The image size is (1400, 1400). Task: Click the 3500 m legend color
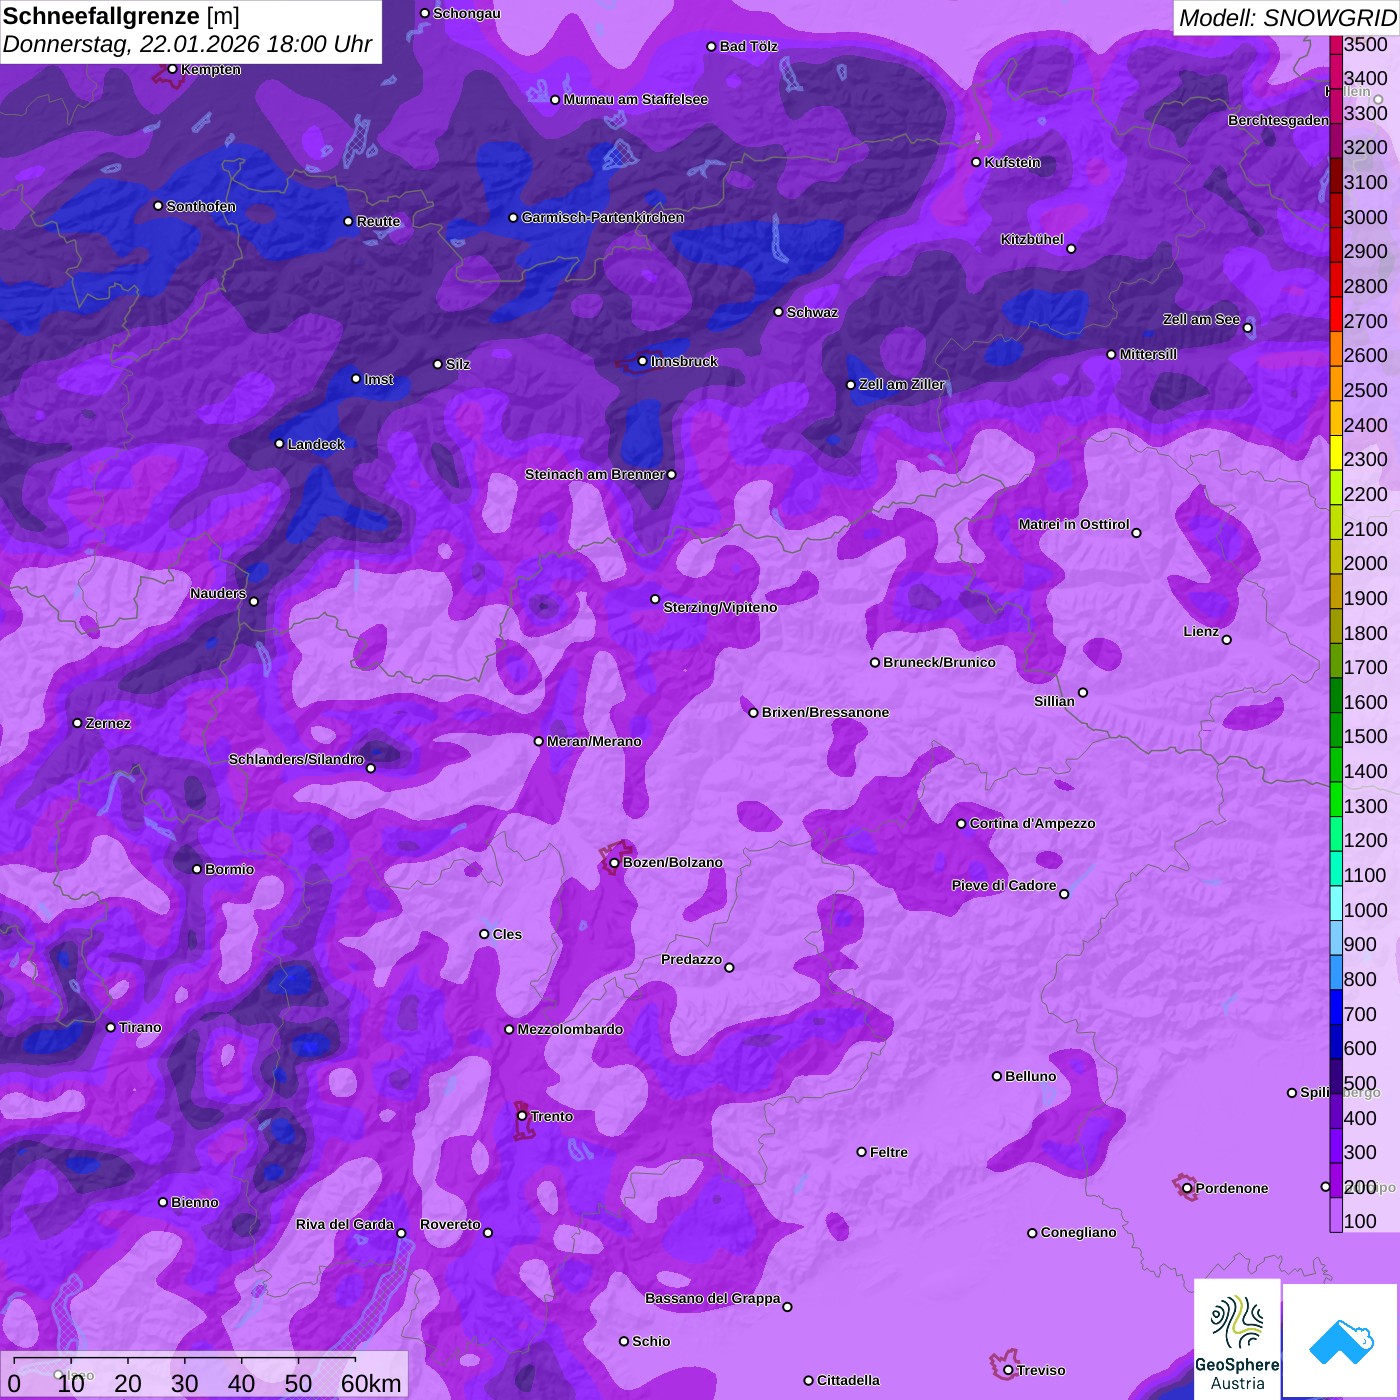(x=1335, y=45)
